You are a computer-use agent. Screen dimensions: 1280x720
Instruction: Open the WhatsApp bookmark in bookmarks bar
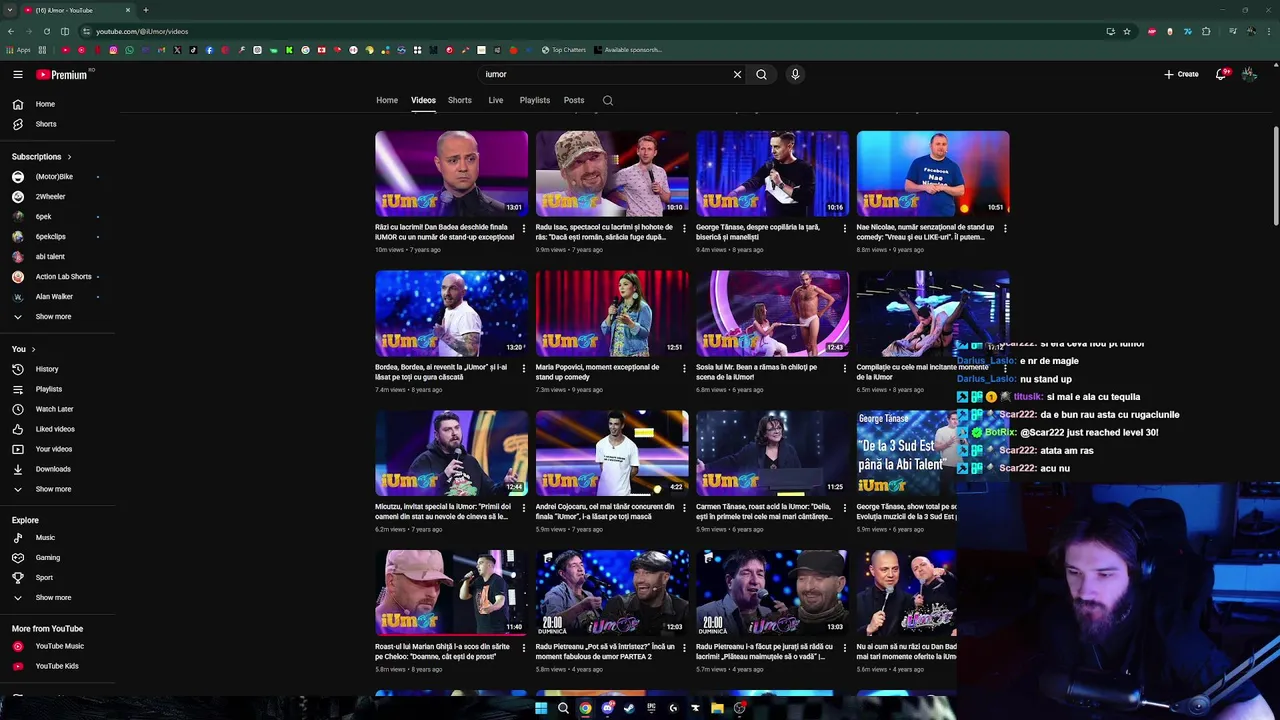click(129, 50)
